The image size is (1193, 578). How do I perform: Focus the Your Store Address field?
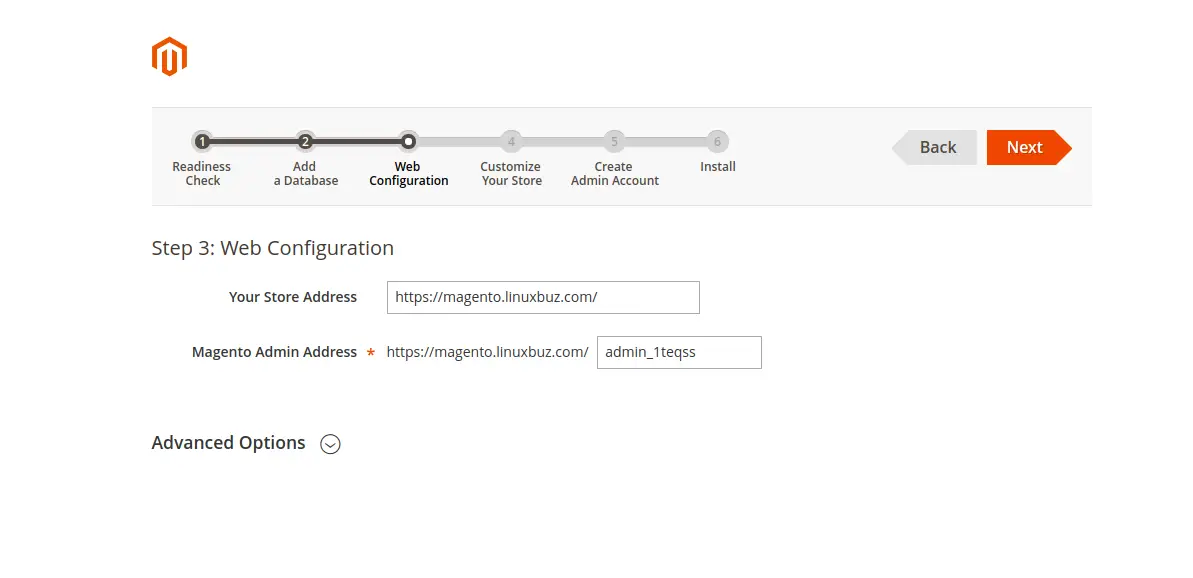[x=543, y=297]
